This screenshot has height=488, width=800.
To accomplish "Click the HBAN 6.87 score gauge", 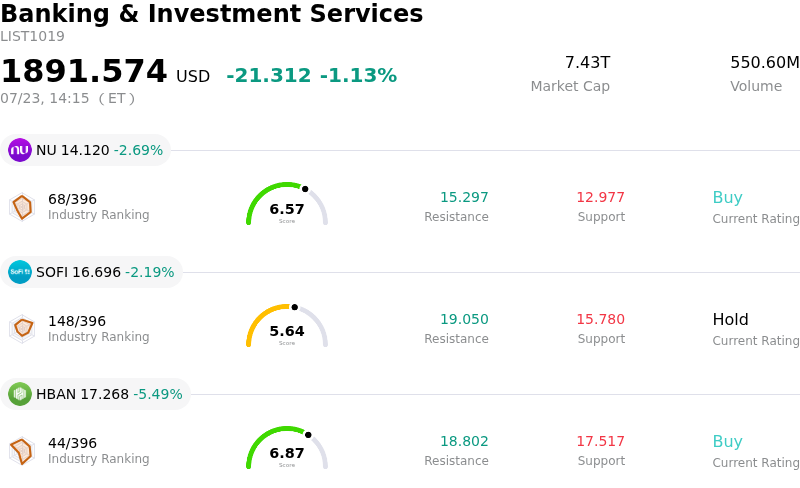I will 287,448.
